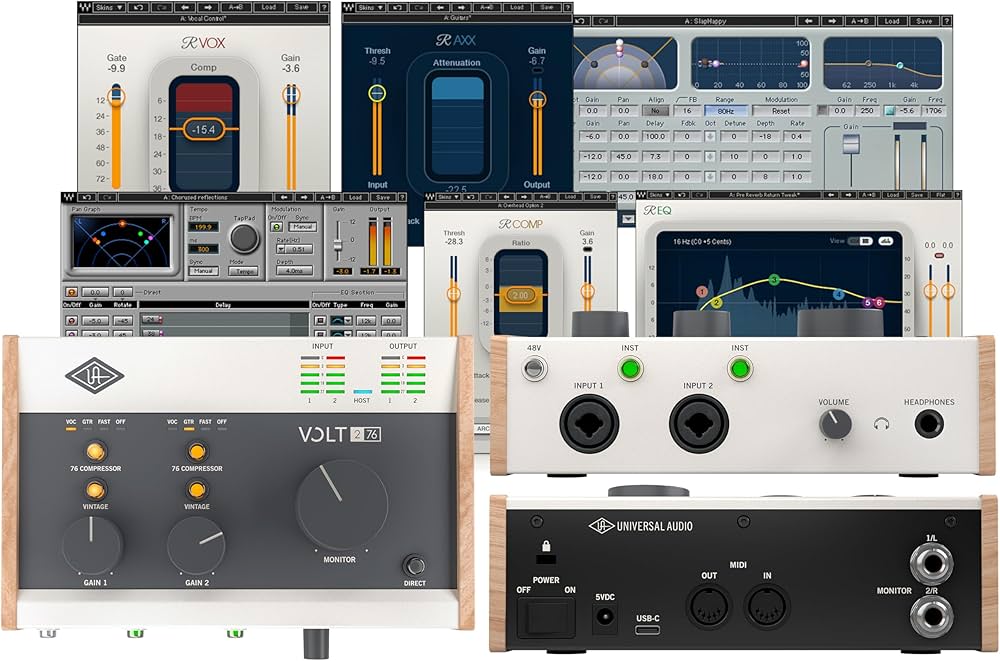Click the Waves logo on the RVox plugin
The height and width of the screenshot is (661, 1000).
click(x=85, y=5)
